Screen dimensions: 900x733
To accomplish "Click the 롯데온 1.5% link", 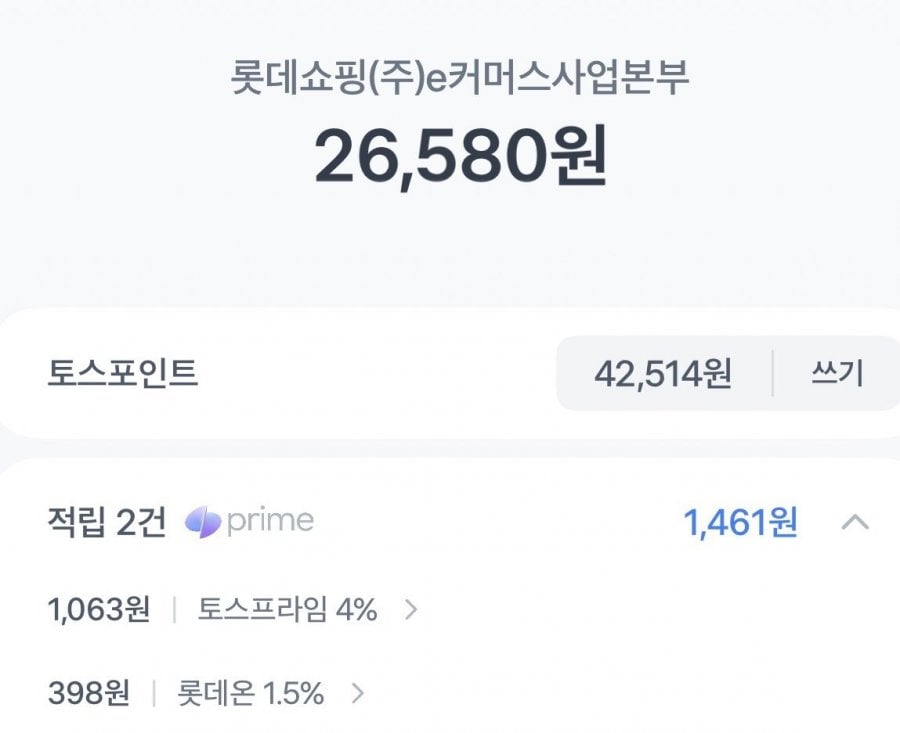I will pos(250,693).
